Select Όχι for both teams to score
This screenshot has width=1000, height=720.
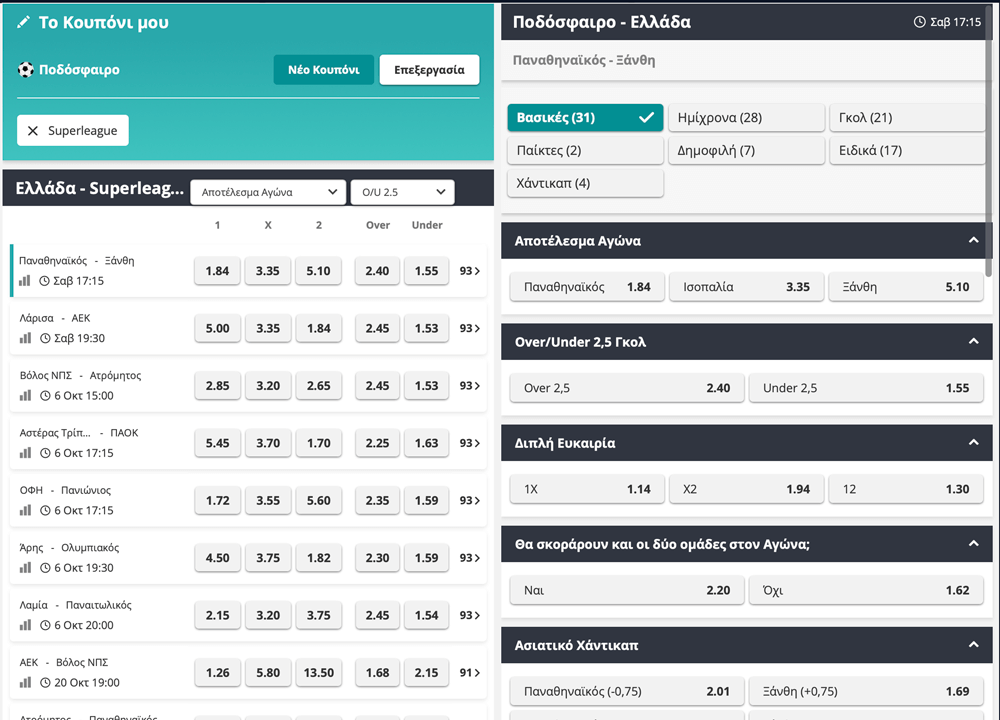[866, 591]
